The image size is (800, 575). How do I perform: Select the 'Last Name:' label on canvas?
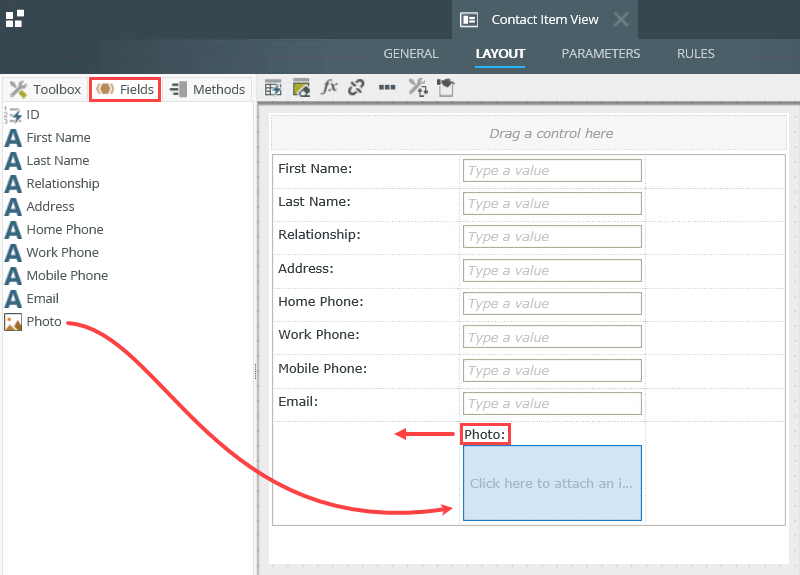(314, 202)
